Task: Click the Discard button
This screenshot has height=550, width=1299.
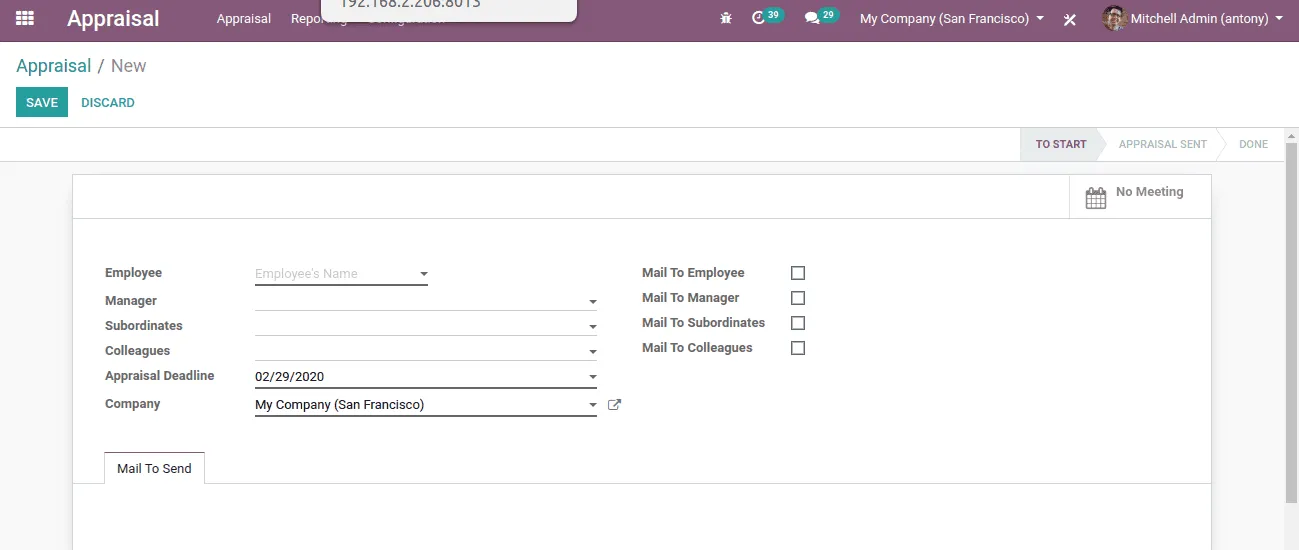Action: point(108,102)
